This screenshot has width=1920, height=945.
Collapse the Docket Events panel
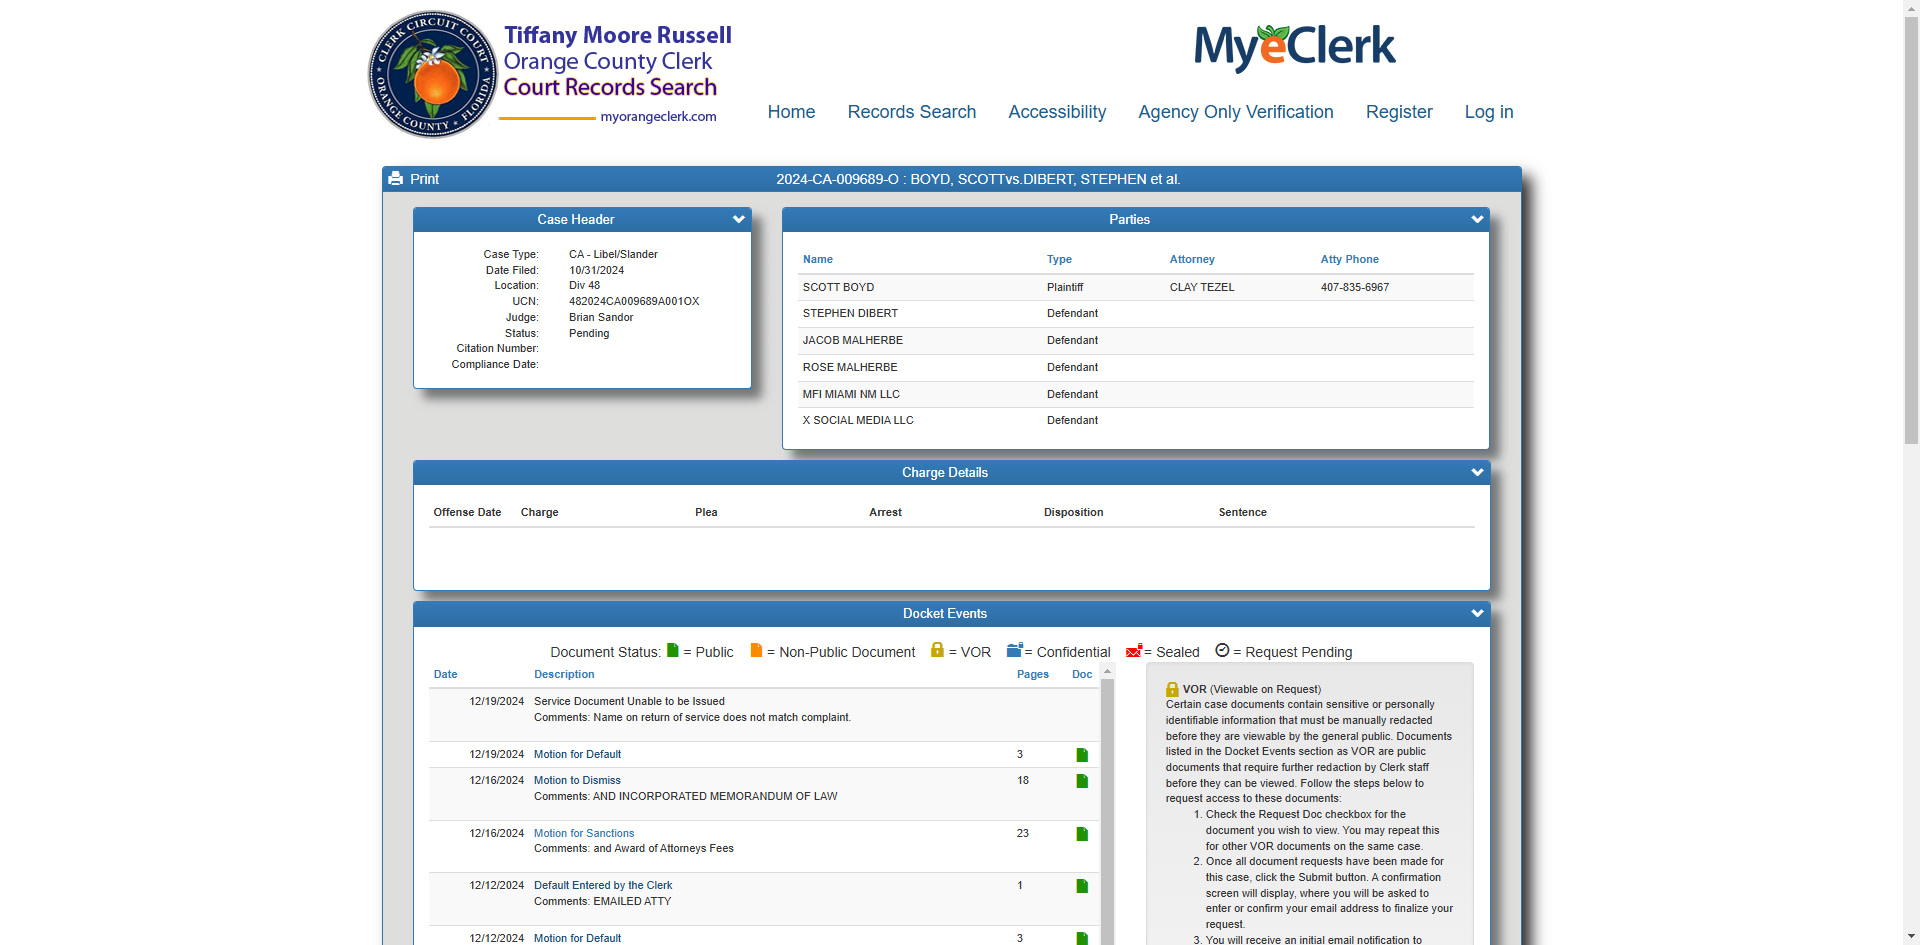[x=1477, y=613]
